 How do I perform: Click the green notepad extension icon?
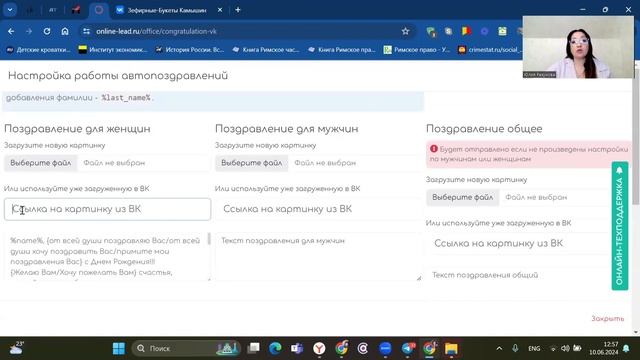pos(502,31)
